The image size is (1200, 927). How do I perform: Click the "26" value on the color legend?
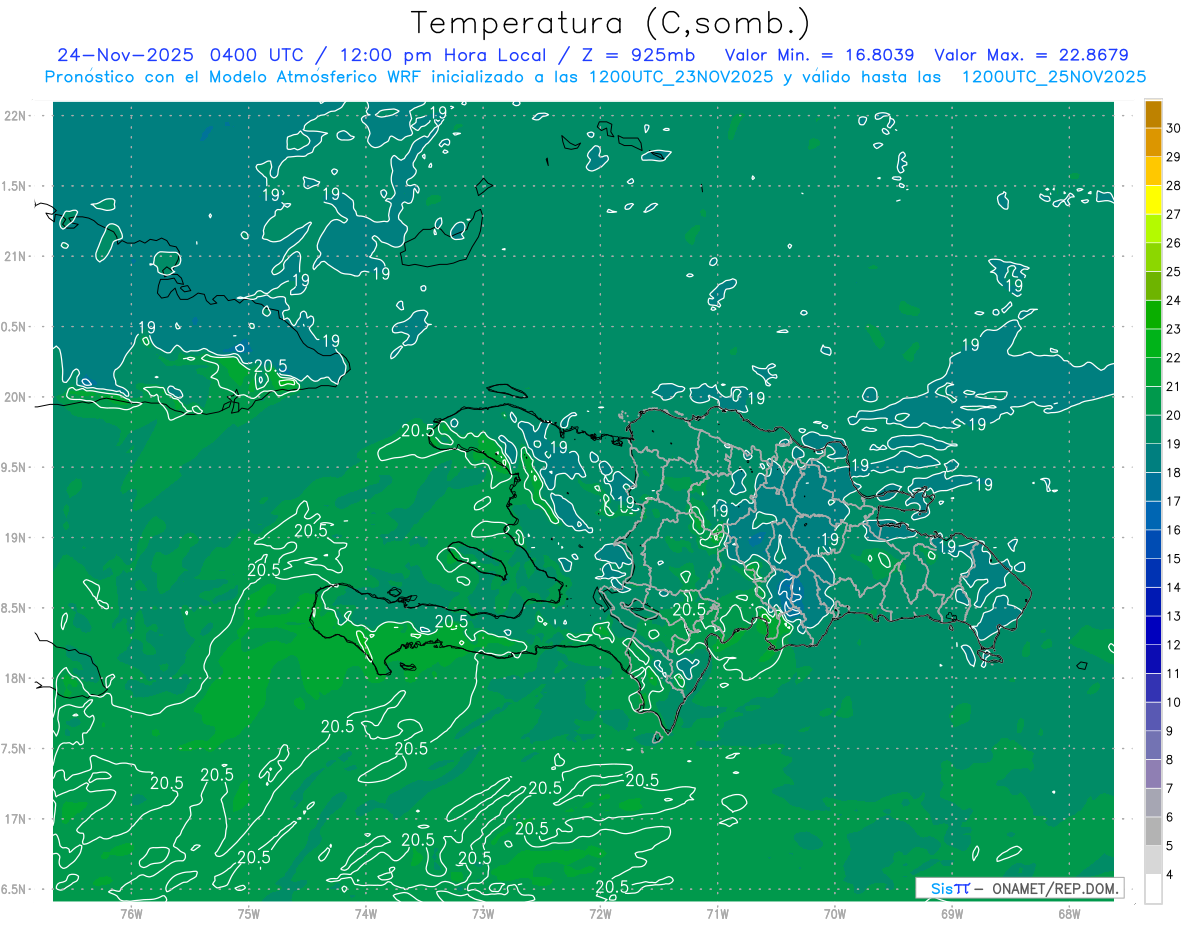click(1174, 243)
